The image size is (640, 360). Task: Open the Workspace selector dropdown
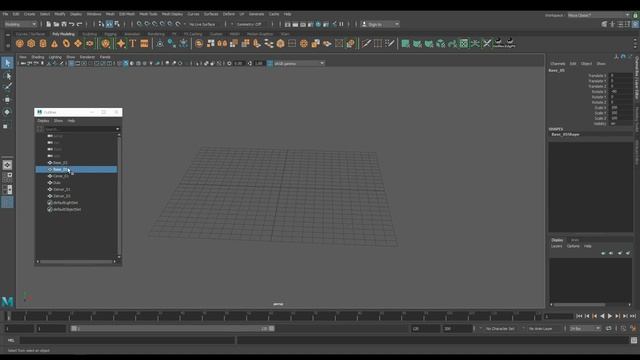pos(598,15)
